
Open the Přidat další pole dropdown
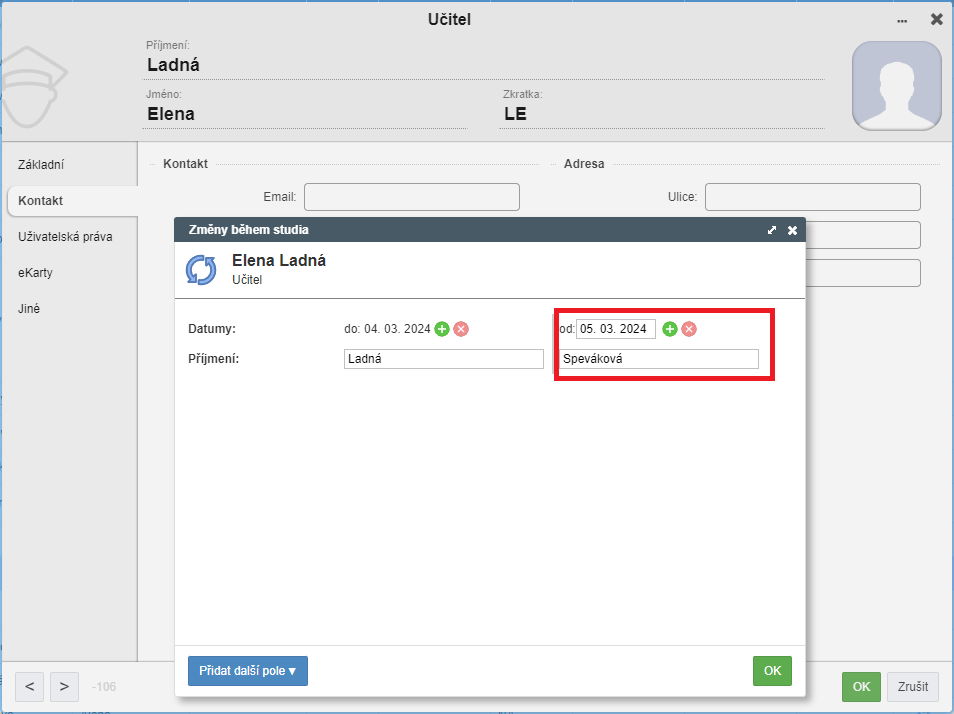248,671
